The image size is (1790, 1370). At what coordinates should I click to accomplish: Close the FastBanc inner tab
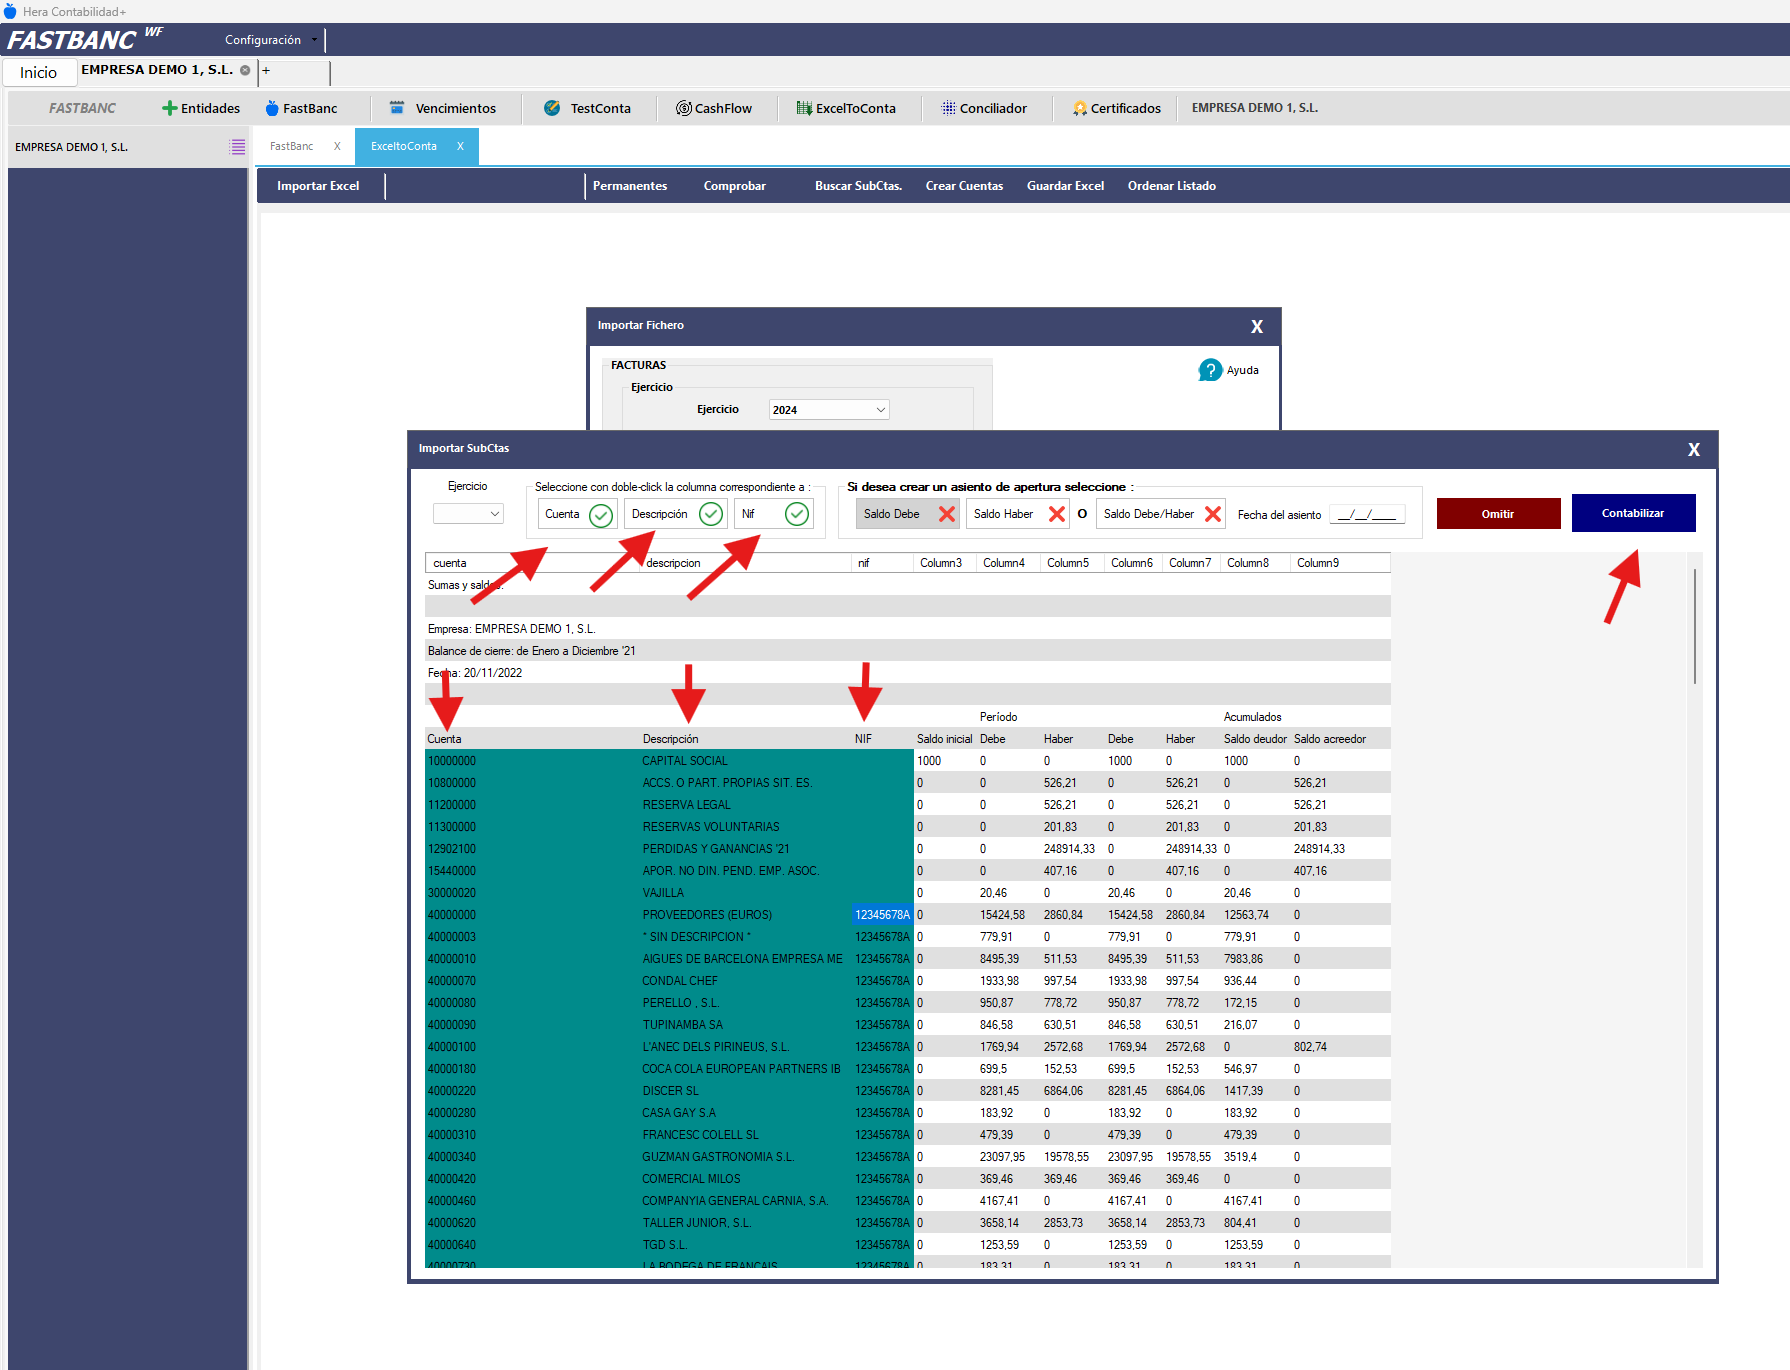click(337, 146)
